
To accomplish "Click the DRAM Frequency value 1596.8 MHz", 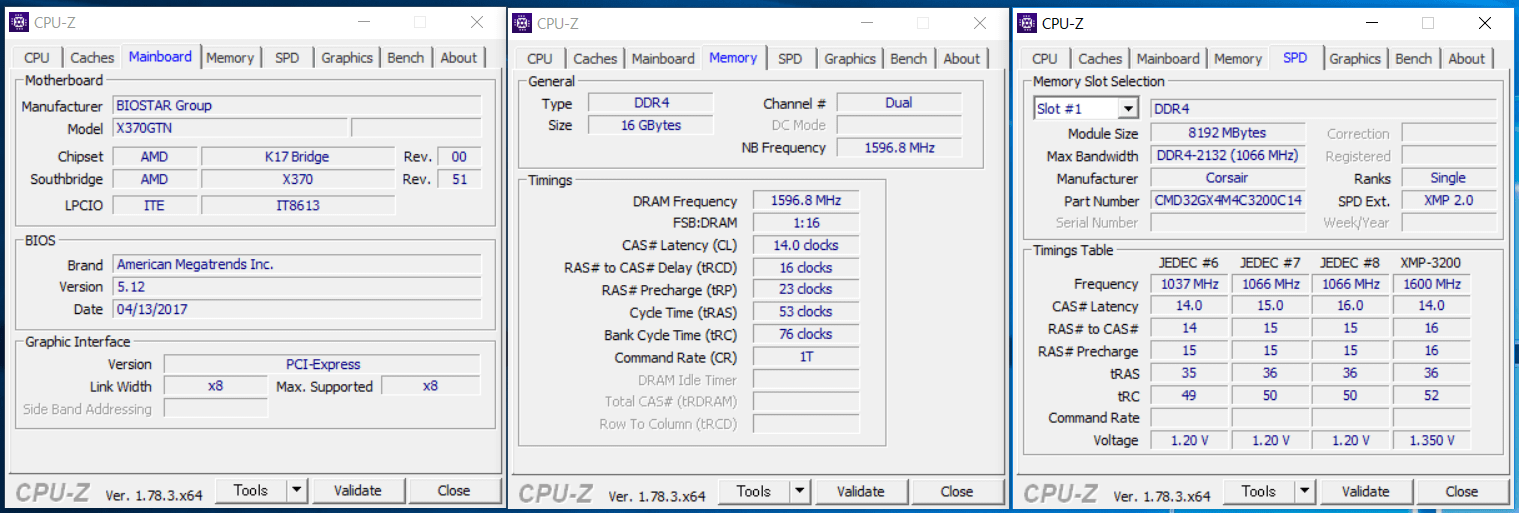I will coord(806,201).
